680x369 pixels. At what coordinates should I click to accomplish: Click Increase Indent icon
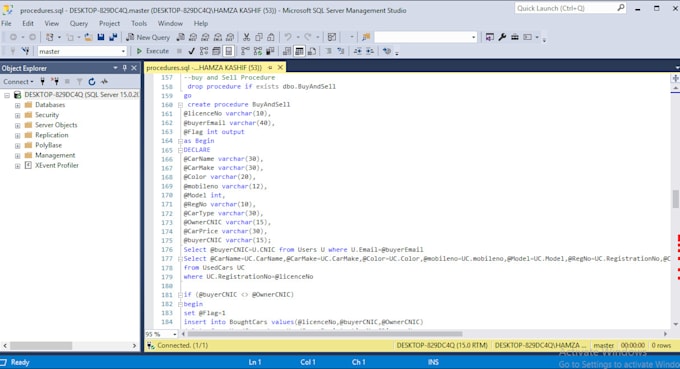point(369,51)
